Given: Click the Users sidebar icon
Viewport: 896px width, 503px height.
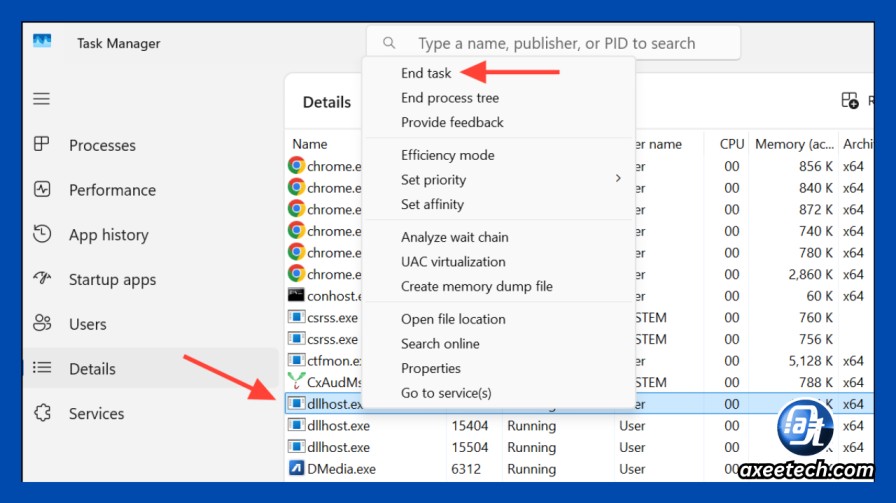Looking at the screenshot, I should coord(42,323).
